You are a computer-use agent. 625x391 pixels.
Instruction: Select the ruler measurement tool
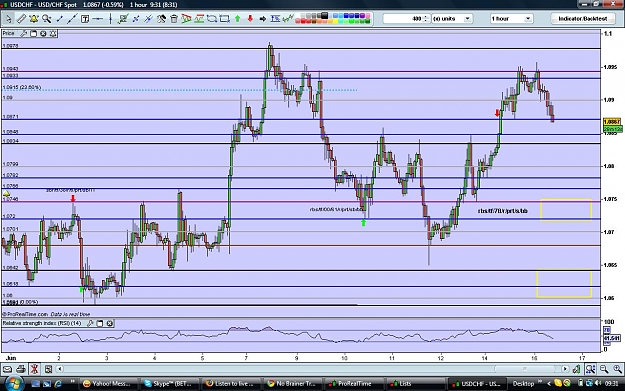click(21, 19)
